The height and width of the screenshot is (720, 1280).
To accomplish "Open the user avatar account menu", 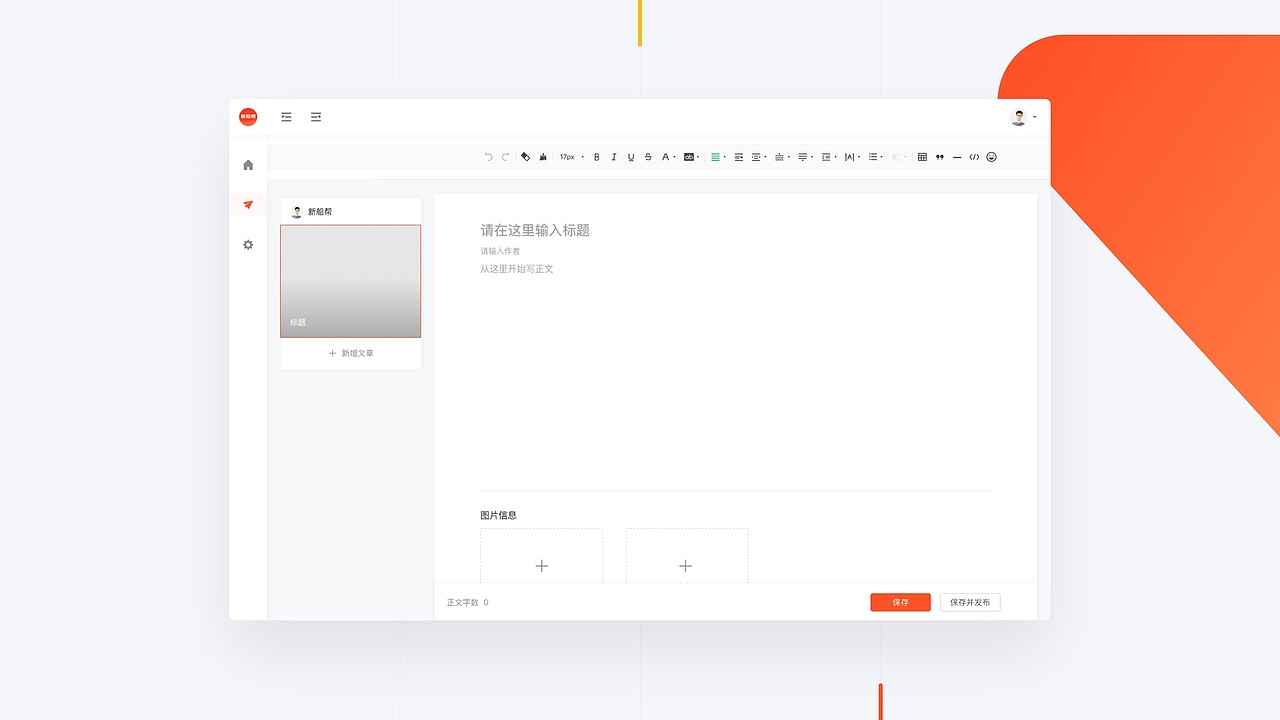I will [x=1023, y=117].
